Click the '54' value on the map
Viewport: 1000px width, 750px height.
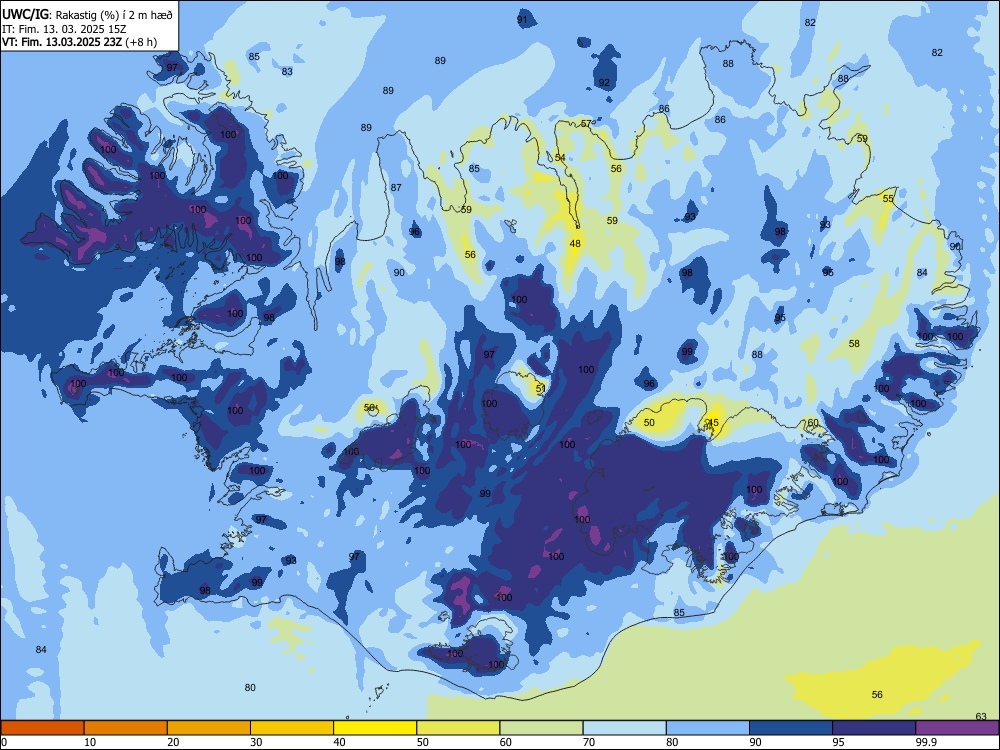pyautogui.click(x=560, y=158)
